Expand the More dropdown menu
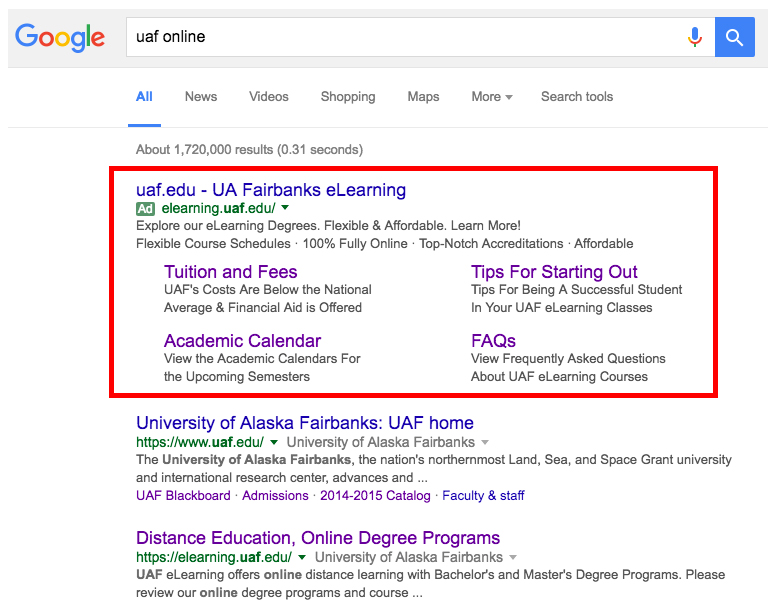 coord(492,97)
